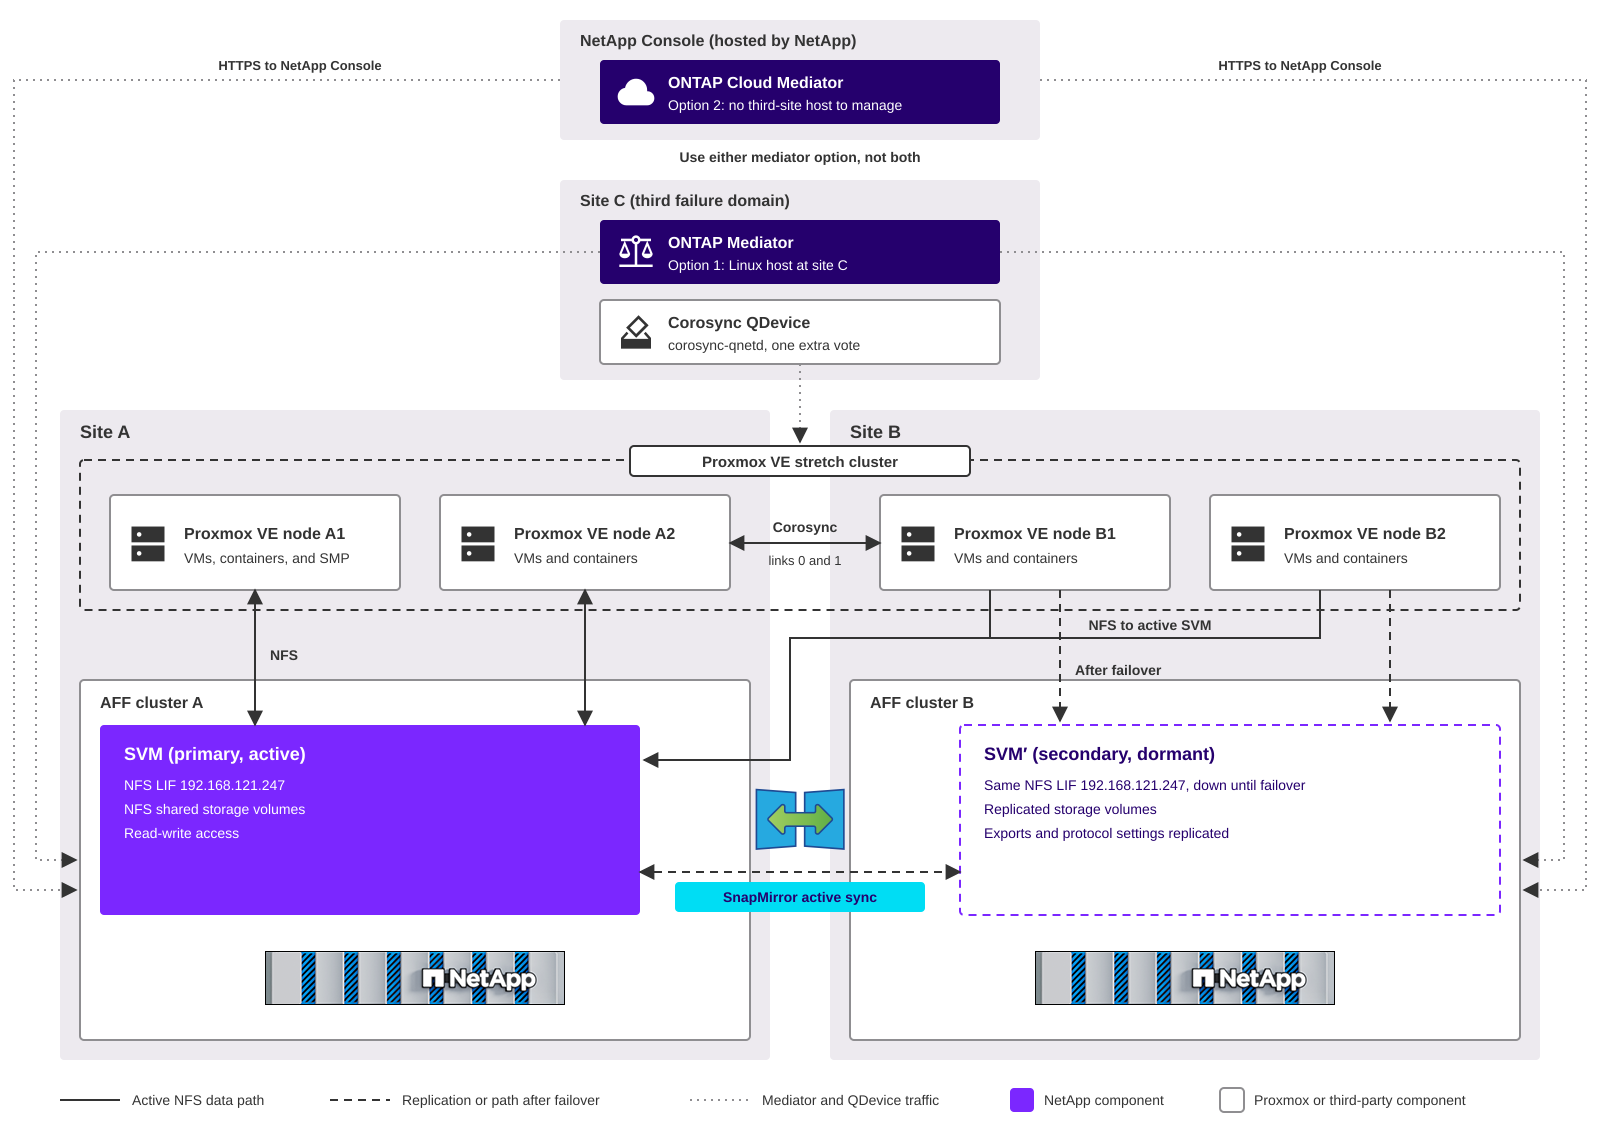1600x1140 pixels.
Task: Click the right HTTPS to NetApp Console label
Action: 1300,65
